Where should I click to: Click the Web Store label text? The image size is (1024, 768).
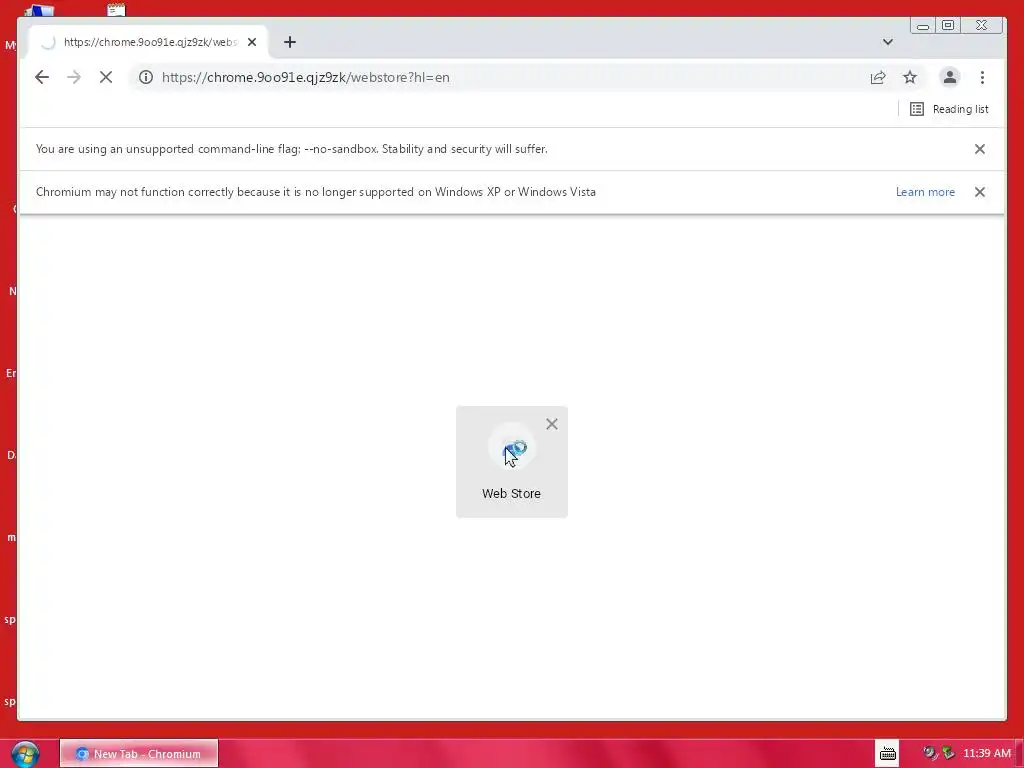(511, 494)
